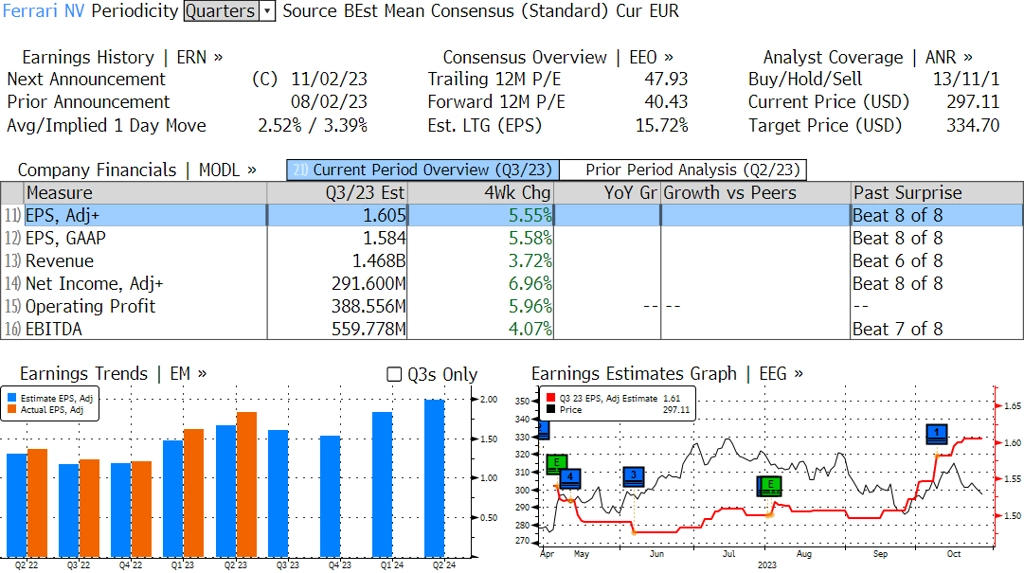This screenshot has height=573, width=1024.
Task: Click Prior Announcement date 08/02/23
Action: [x=329, y=102]
